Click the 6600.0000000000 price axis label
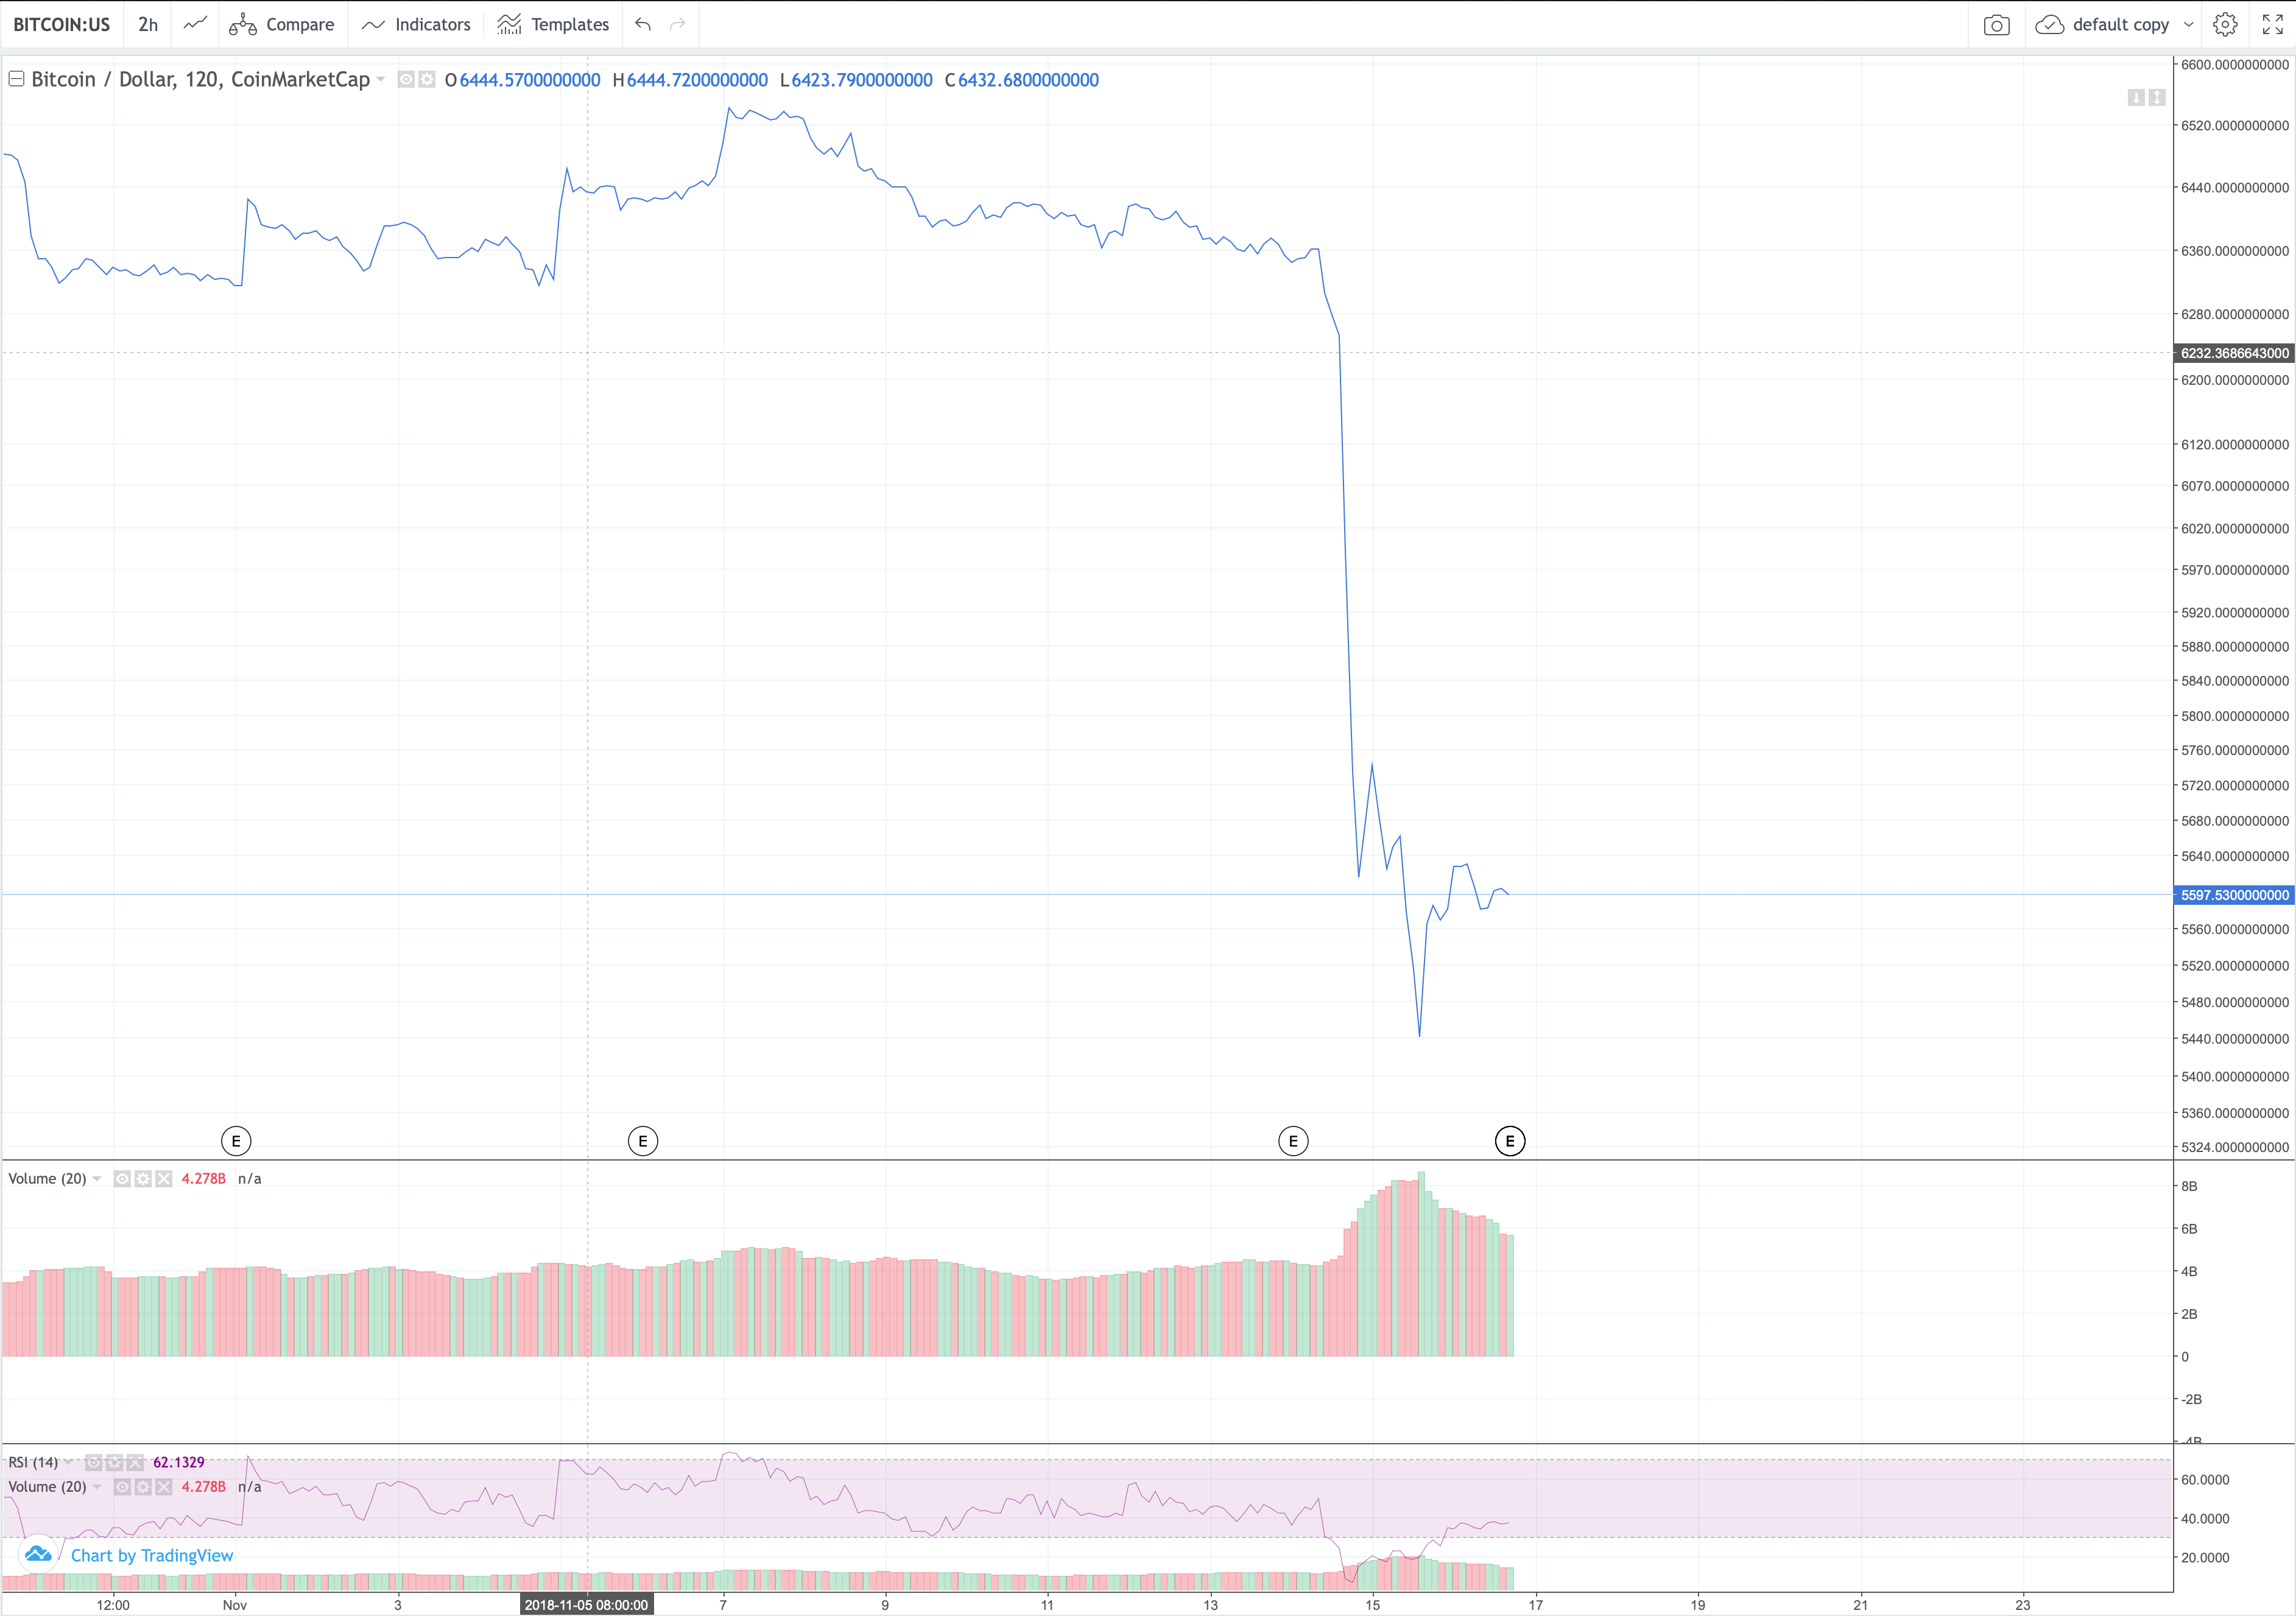 pos(2235,64)
